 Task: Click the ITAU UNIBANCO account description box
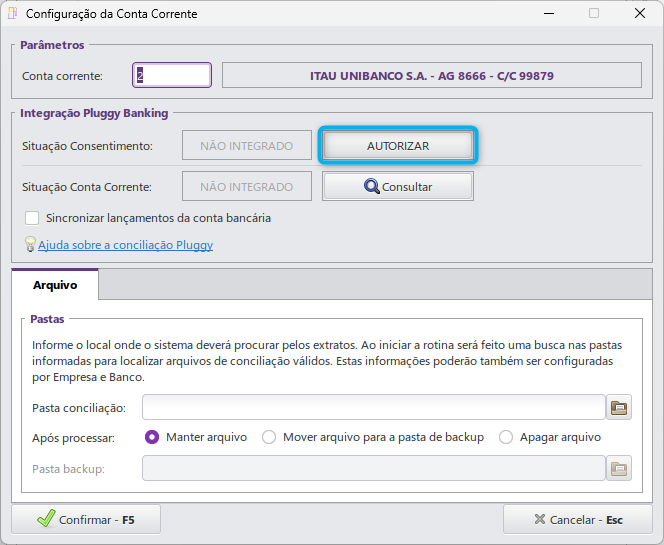[431, 75]
